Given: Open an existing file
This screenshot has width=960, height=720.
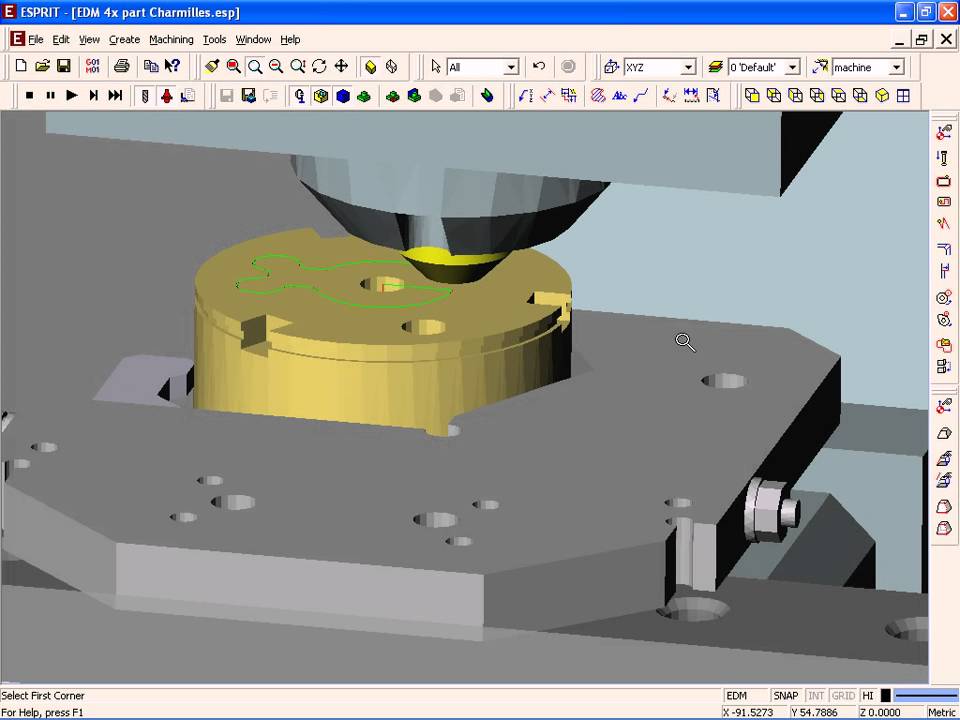Looking at the screenshot, I should click(x=42, y=66).
